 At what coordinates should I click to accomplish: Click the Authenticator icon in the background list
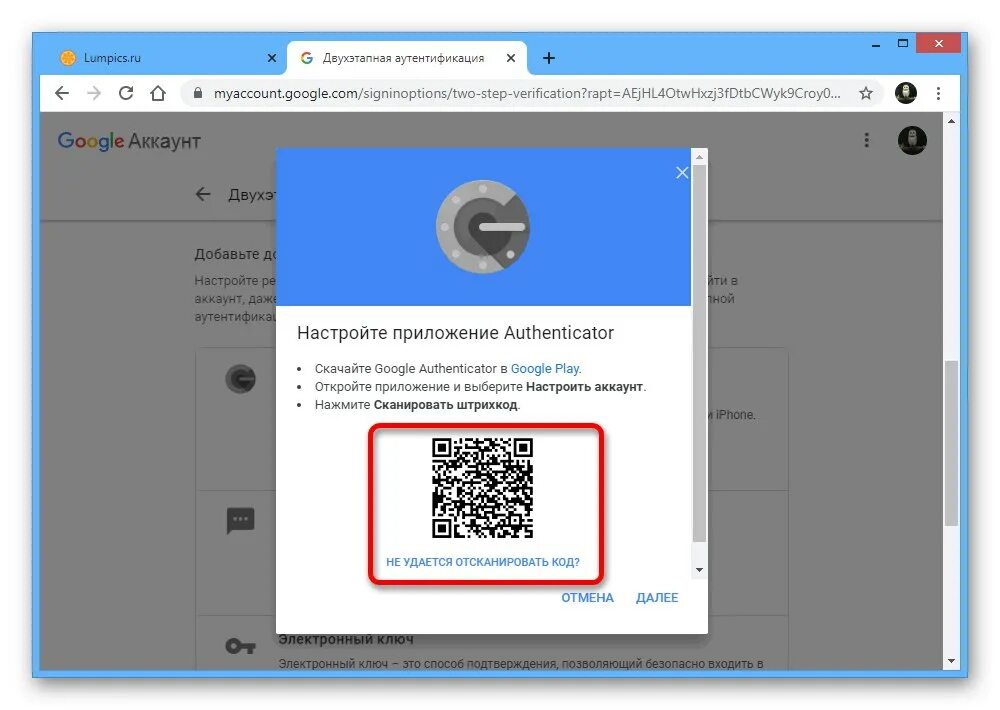(x=240, y=379)
